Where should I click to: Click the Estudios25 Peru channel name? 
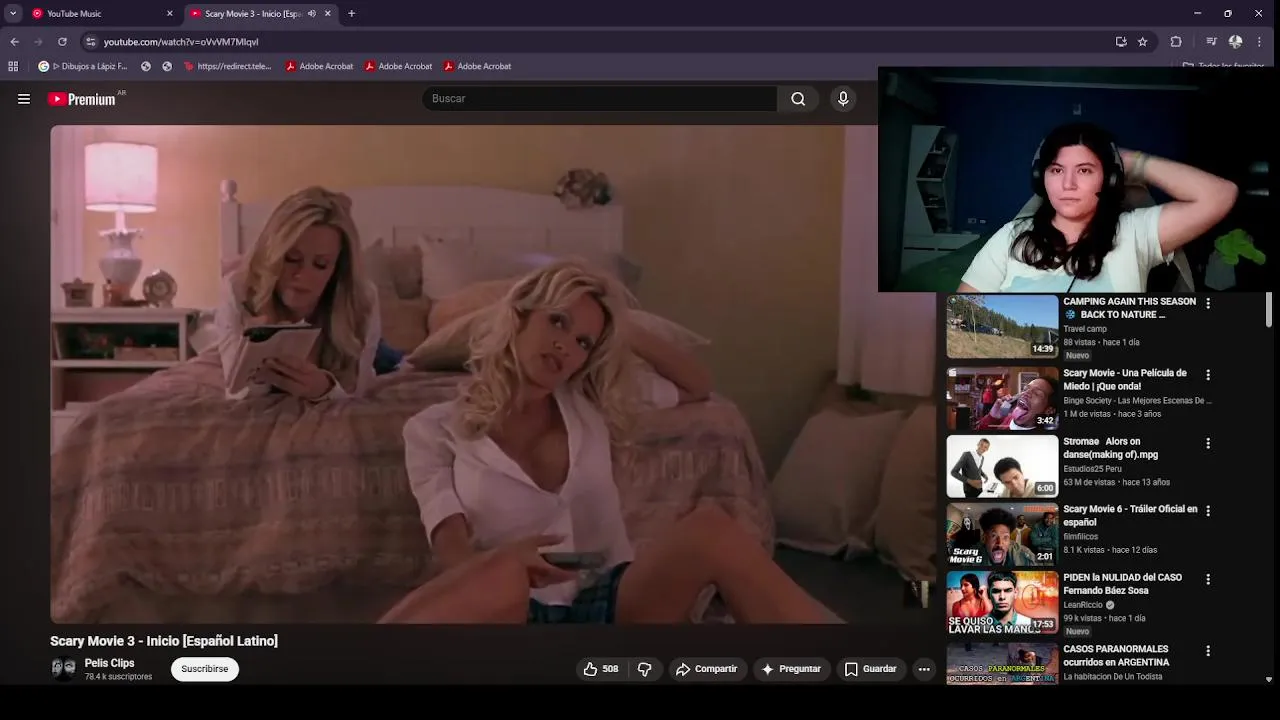[x=1092, y=469]
